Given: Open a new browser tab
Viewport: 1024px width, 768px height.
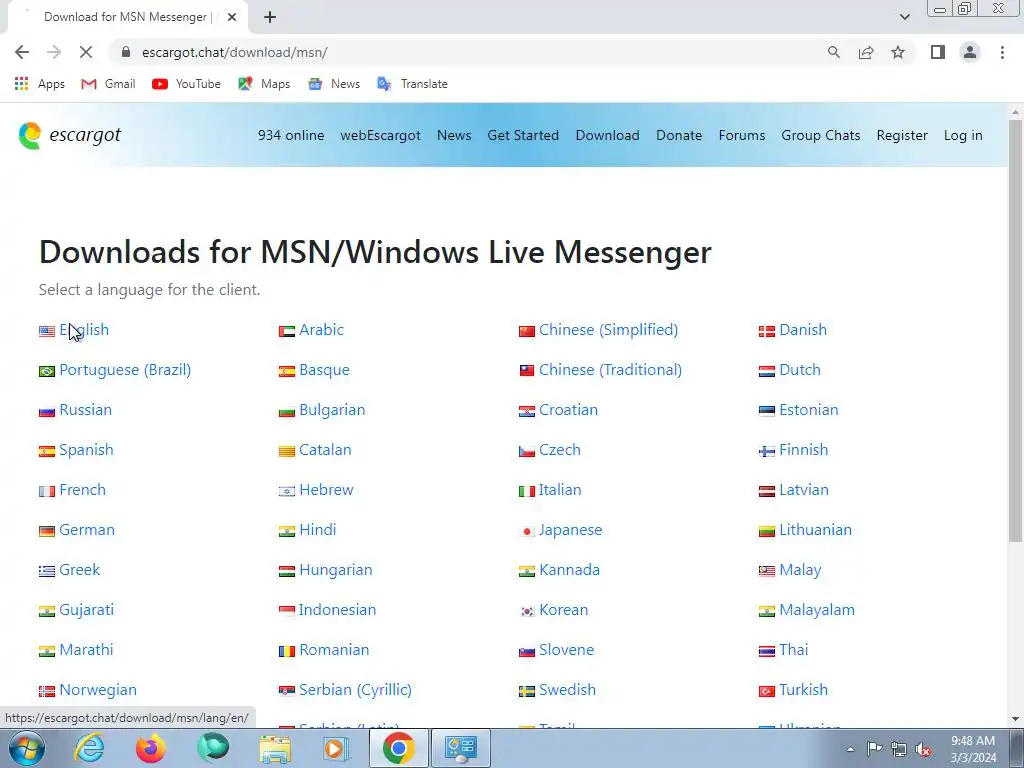Looking at the screenshot, I should [x=270, y=17].
